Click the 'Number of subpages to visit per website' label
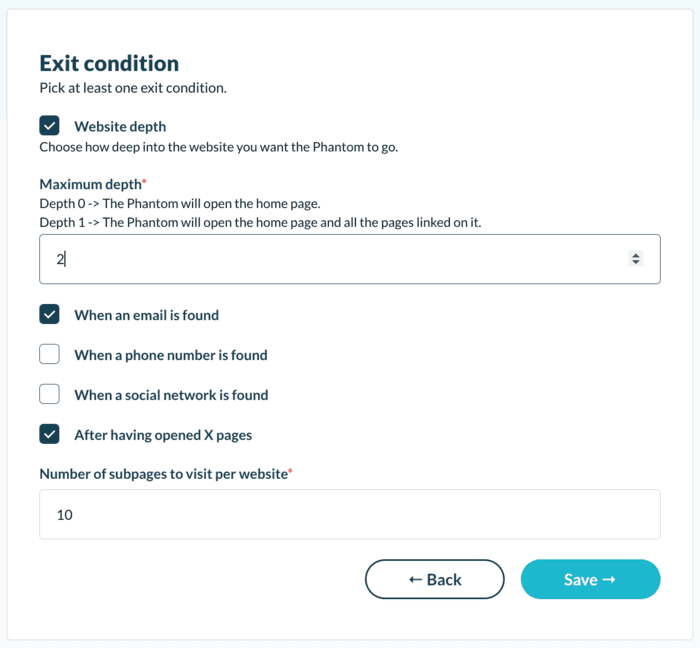Image resolution: width=700 pixels, height=648 pixels. point(163,473)
